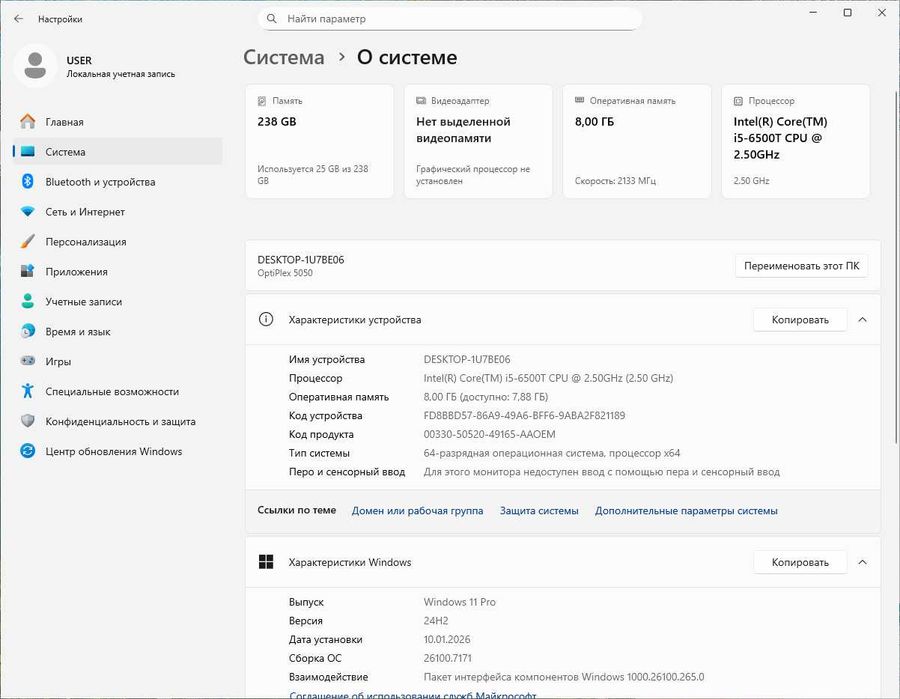
Task: Go to Personalization settings
Action: click(86, 242)
